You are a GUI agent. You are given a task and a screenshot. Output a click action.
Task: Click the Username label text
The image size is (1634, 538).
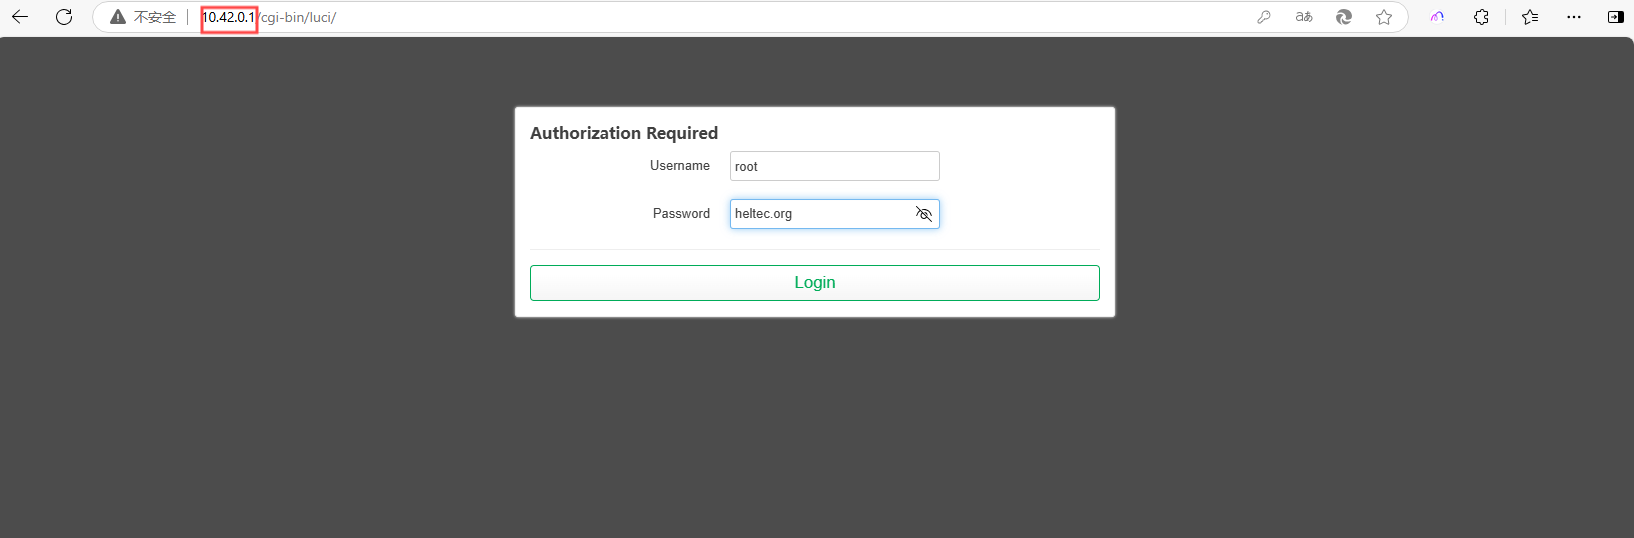pos(680,166)
